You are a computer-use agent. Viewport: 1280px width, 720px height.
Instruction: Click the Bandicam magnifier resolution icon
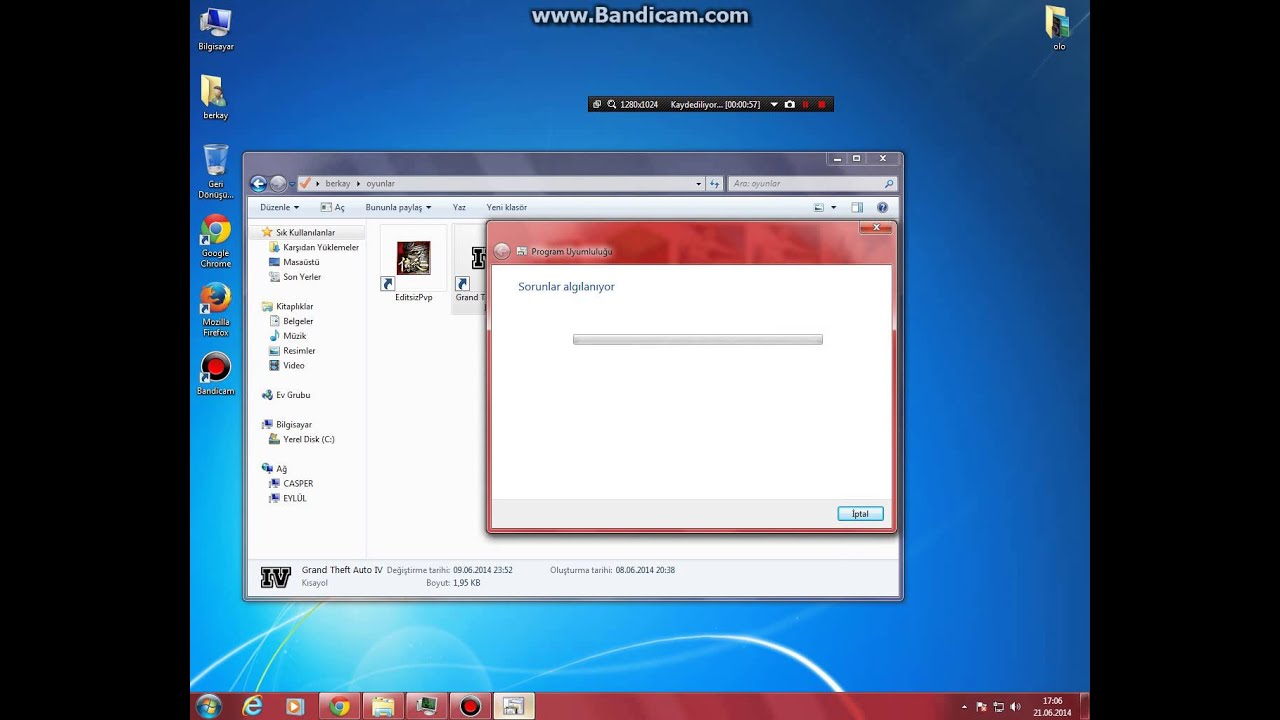coord(612,104)
